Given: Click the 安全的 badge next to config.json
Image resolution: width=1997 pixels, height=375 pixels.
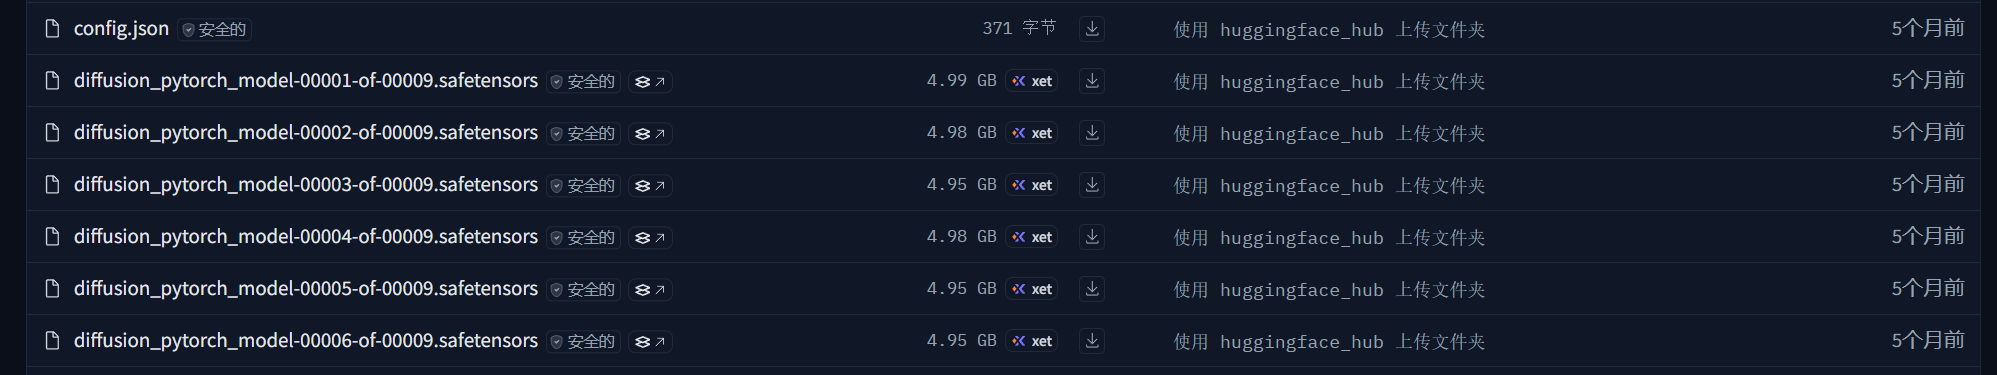Looking at the screenshot, I should pyautogui.click(x=214, y=30).
